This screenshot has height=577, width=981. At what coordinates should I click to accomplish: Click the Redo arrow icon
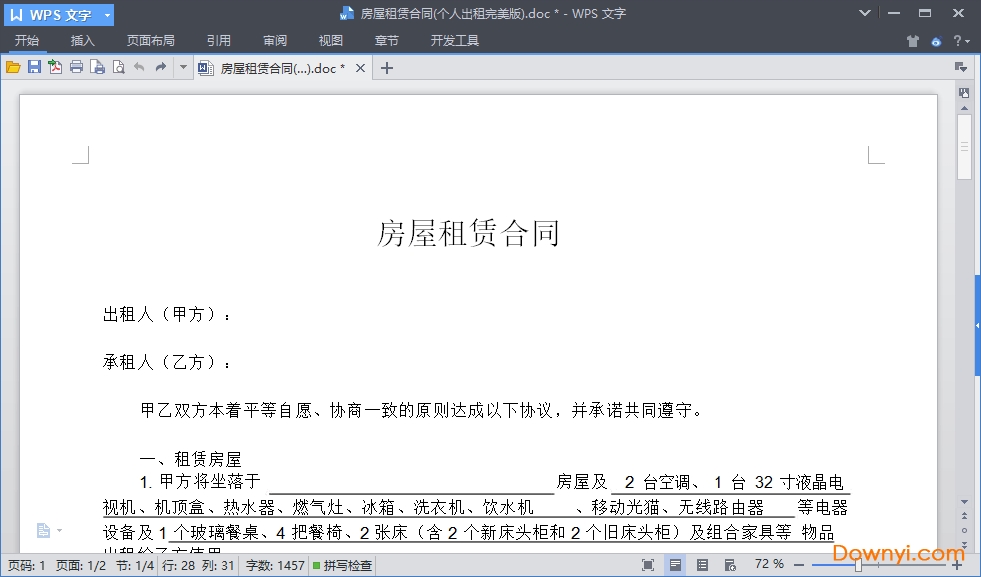pyautogui.click(x=160, y=68)
